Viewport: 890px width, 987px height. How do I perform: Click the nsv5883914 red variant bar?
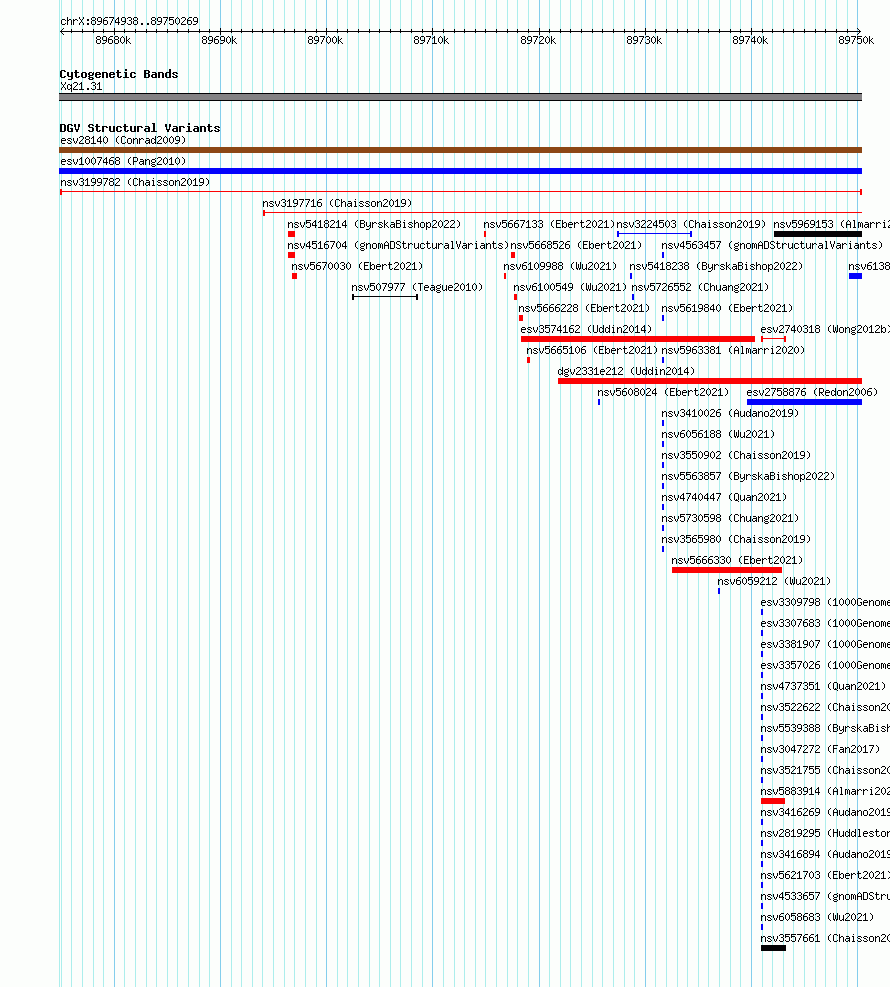click(x=773, y=801)
